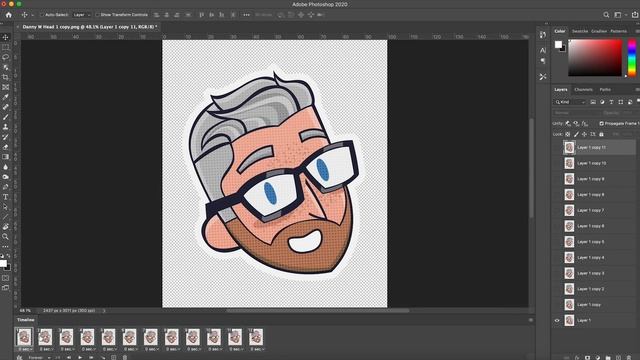The image size is (640, 360).
Task: Click the pixel layer filter icon
Action: [x=593, y=102]
